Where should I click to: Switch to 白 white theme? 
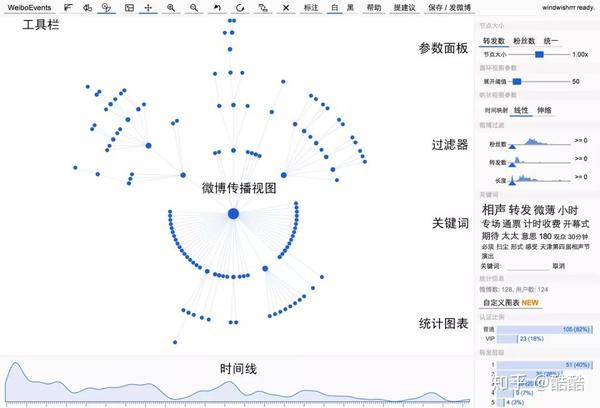coord(334,7)
